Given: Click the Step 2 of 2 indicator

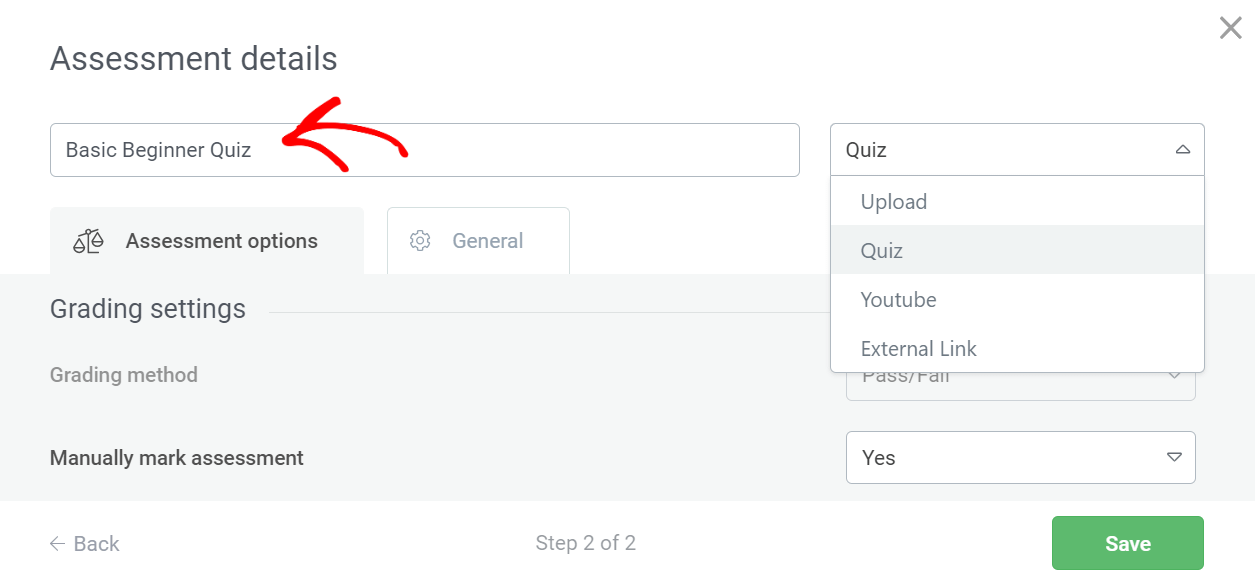Looking at the screenshot, I should coord(585,543).
